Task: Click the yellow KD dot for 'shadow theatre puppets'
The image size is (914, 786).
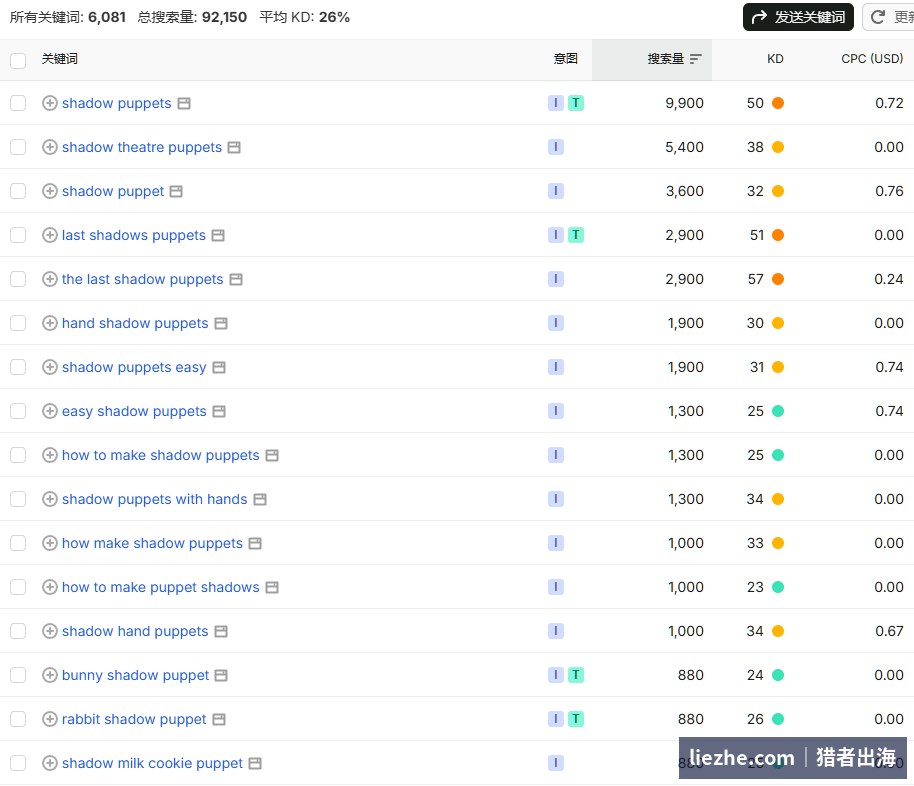Action: 778,147
